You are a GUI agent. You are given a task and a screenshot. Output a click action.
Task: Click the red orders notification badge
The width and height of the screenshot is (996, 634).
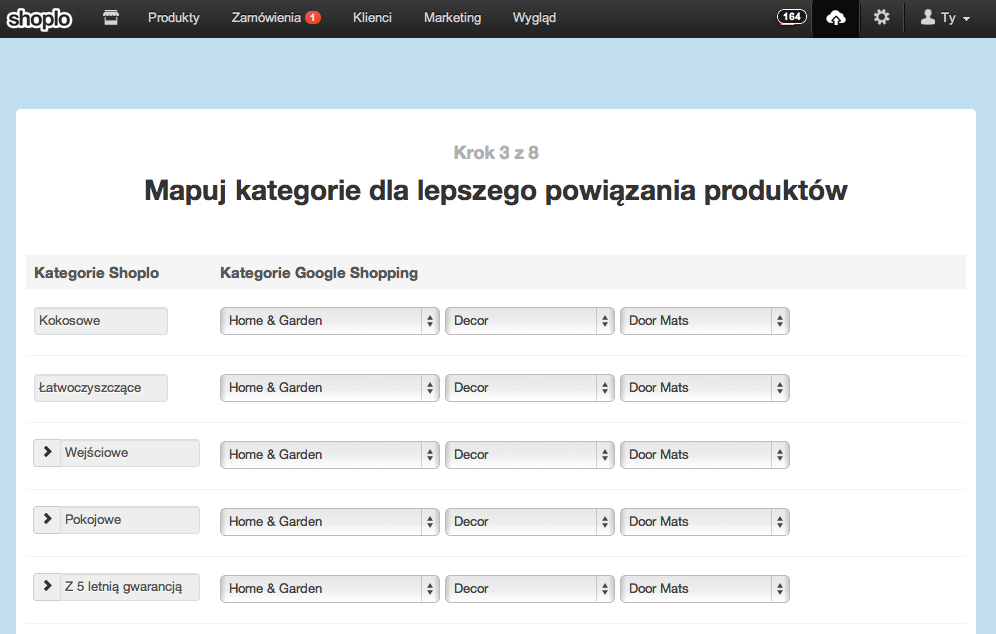click(313, 18)
